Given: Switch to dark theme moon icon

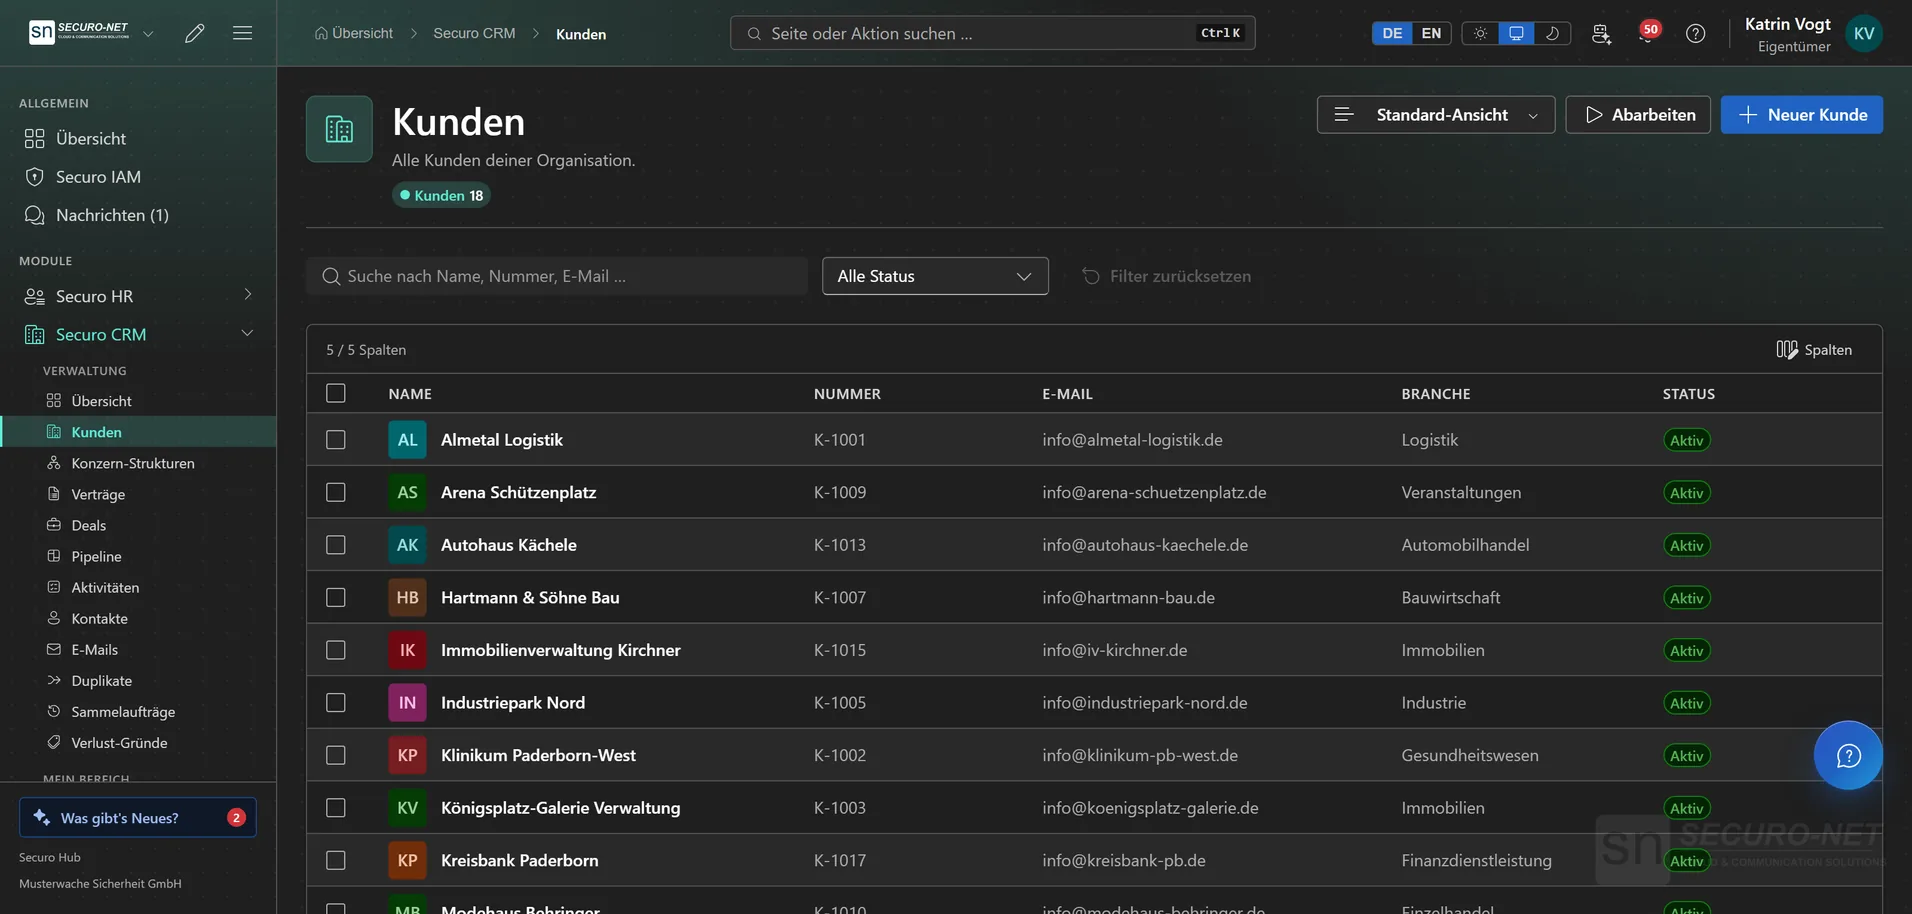Looking at the screenshot, I should click(x=1552, y=33).
